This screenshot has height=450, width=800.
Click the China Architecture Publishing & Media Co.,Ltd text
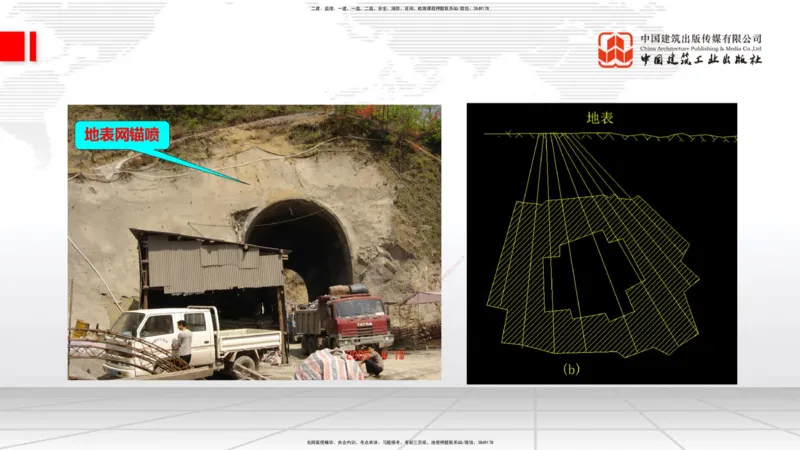(701, 48)
